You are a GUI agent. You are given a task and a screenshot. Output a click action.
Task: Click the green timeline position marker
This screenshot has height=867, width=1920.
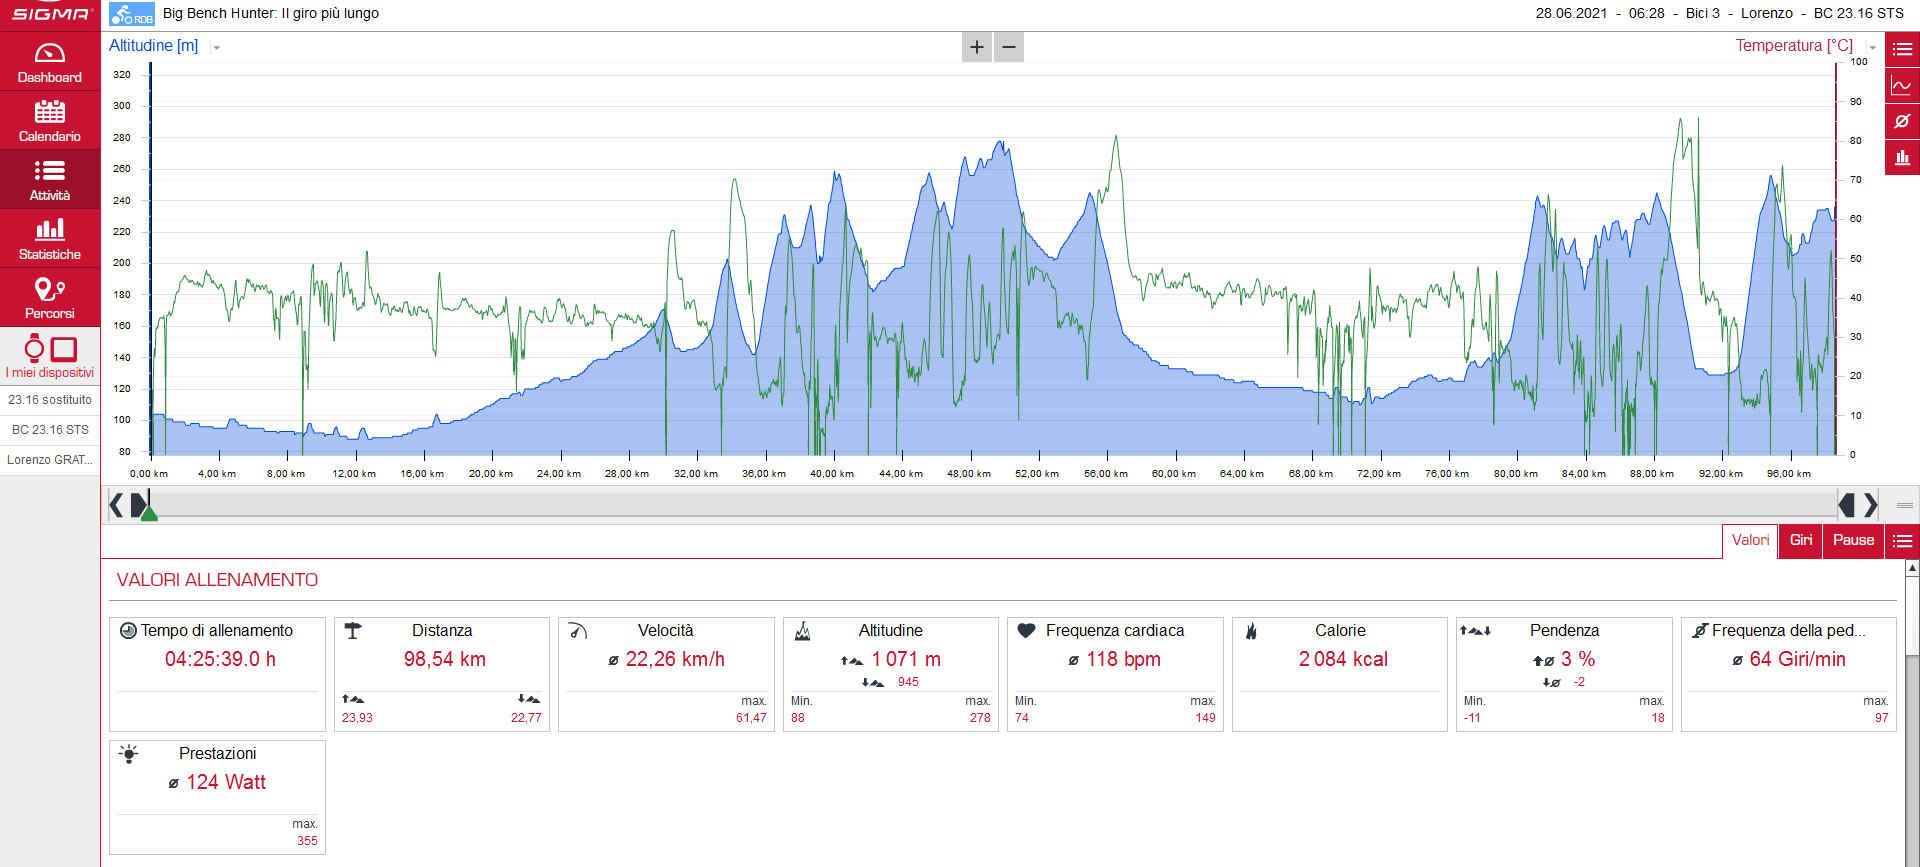coord(149,512)
